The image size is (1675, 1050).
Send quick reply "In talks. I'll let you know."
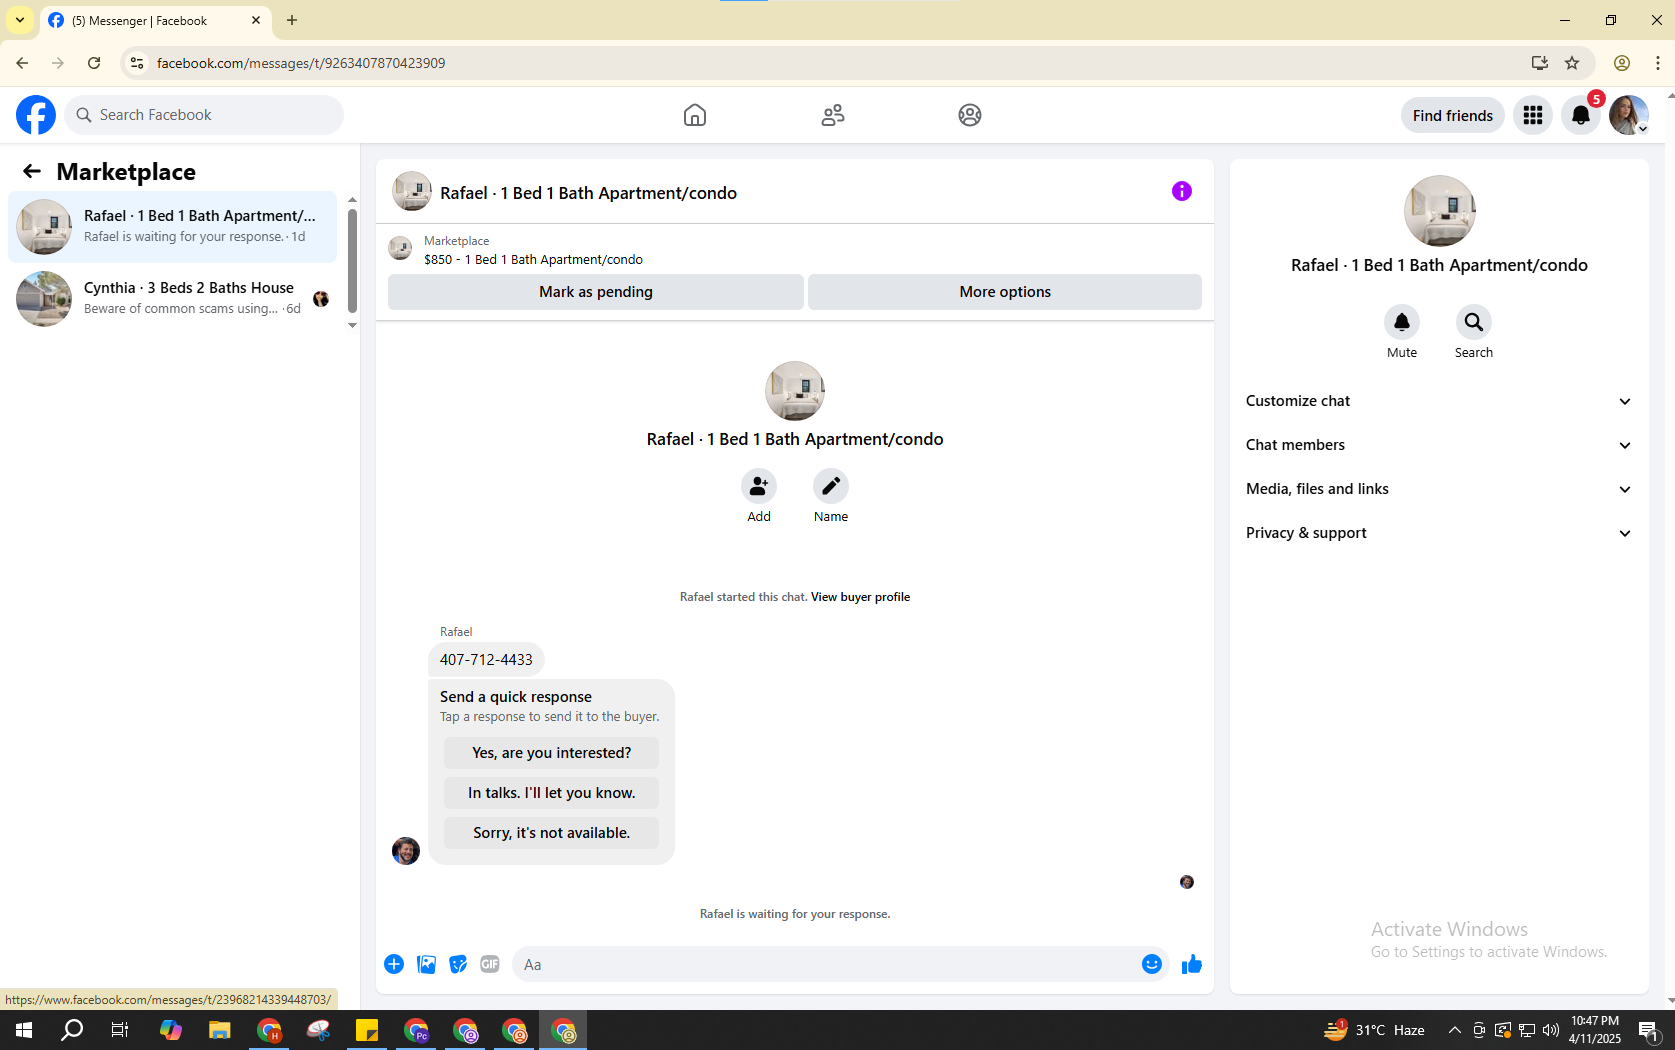pos(552,793)
